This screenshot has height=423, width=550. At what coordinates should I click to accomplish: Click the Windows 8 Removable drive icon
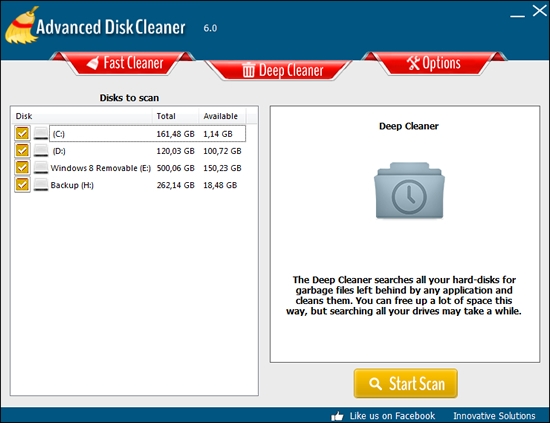(41, 168)
